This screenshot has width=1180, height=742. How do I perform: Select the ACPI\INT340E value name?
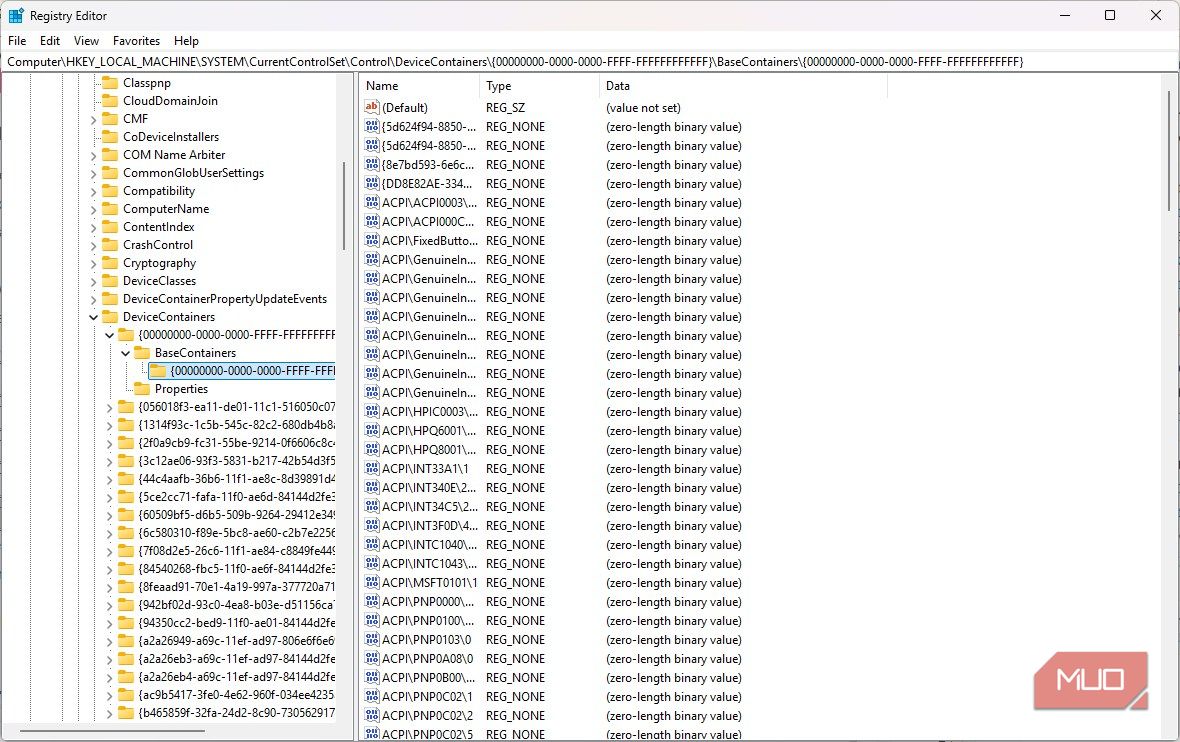click(x=429, y=488)
